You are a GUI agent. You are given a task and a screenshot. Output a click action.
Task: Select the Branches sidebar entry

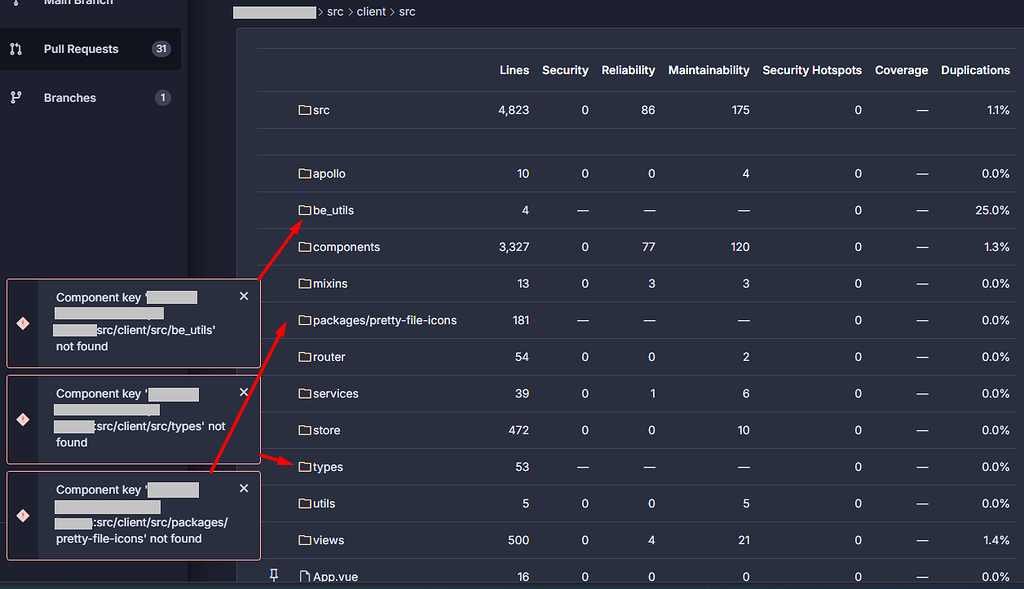(69, 97)
